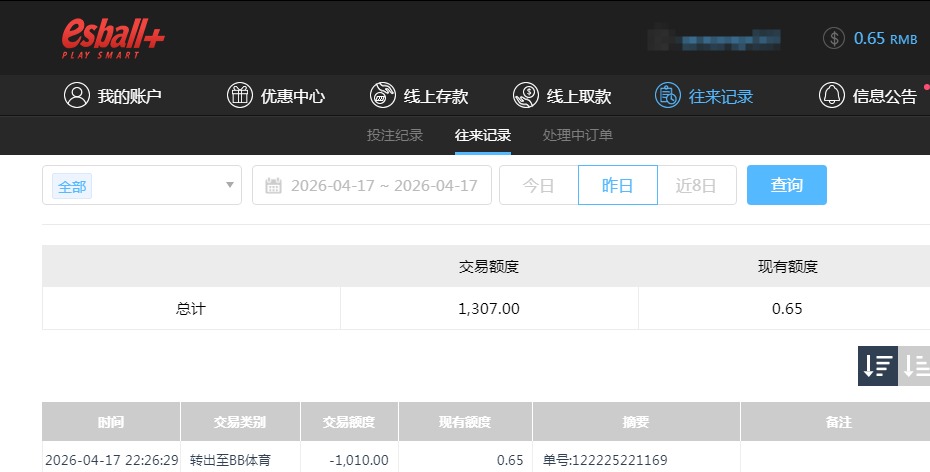The image size is (930, 472).
Task: Click 转出至BB体育 transaction type
Action: tap(230, 460)
